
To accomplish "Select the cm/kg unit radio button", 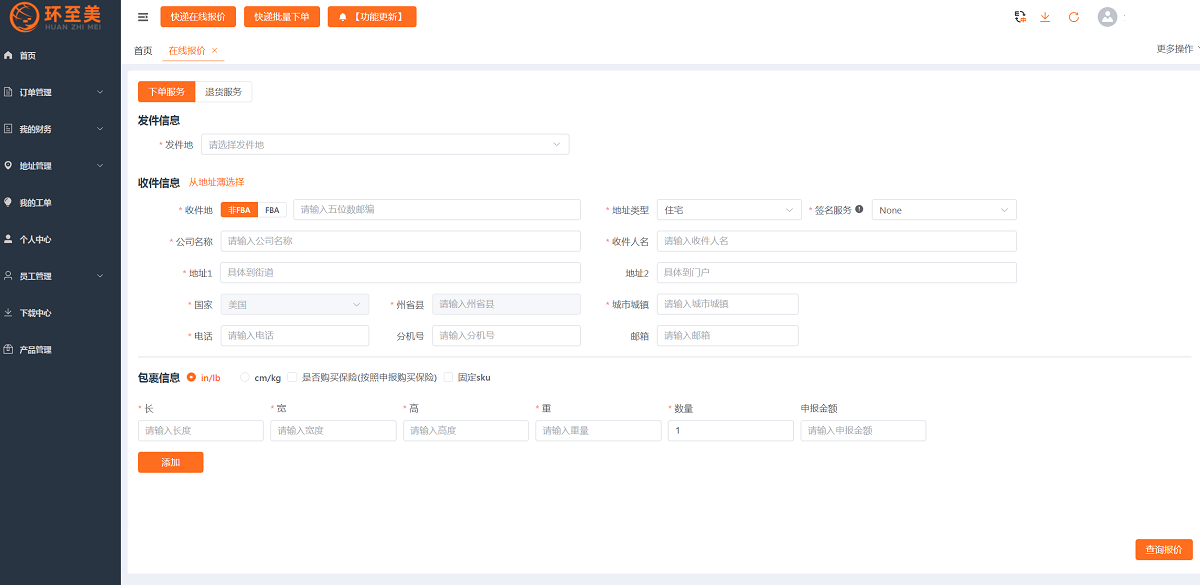I will point(245,377).
